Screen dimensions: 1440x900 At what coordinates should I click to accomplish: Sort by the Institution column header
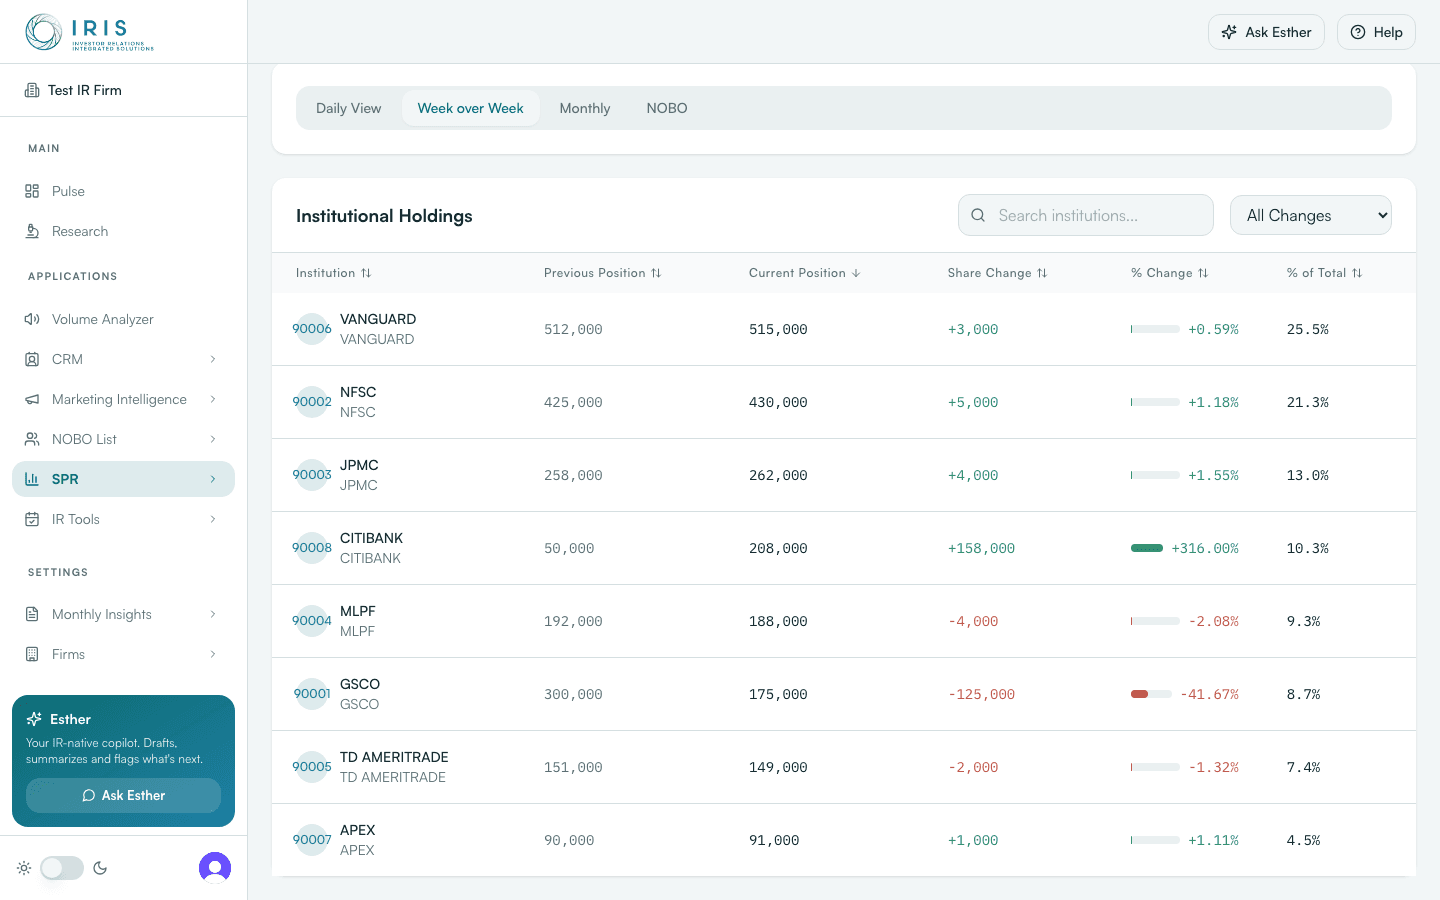pos(333,273)
